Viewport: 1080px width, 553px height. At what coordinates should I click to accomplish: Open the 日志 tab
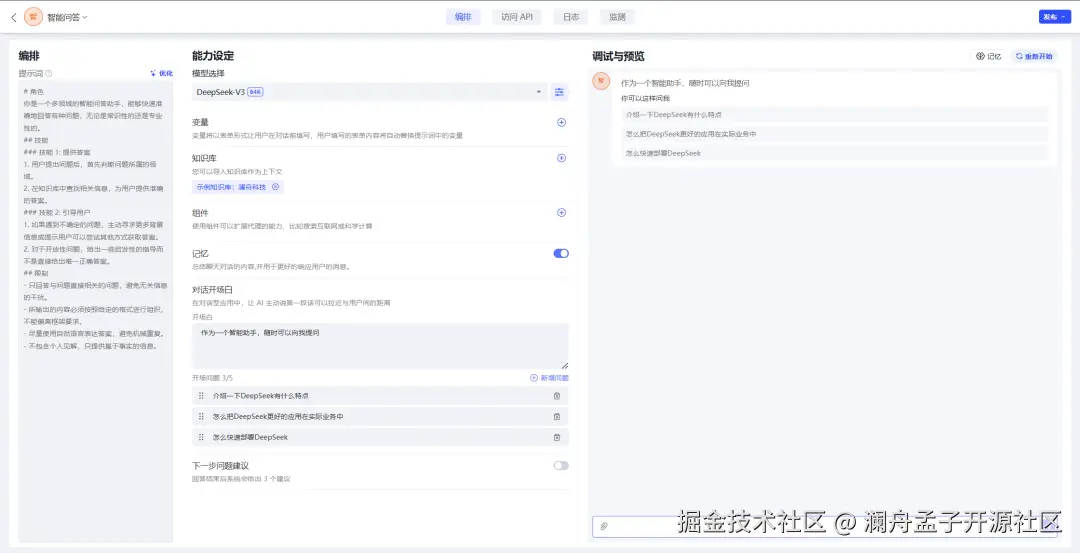[x=570, y=17]
